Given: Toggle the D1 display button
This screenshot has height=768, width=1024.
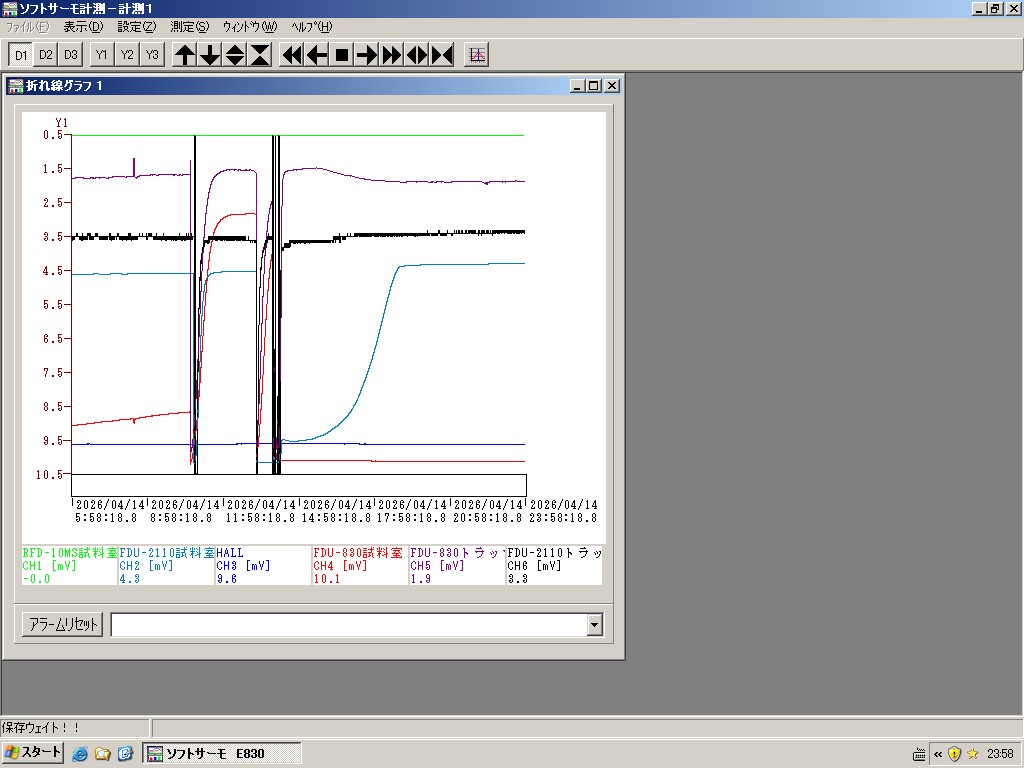Looking at the screenshot, I should pyautogui.click(x=21, y=55).
